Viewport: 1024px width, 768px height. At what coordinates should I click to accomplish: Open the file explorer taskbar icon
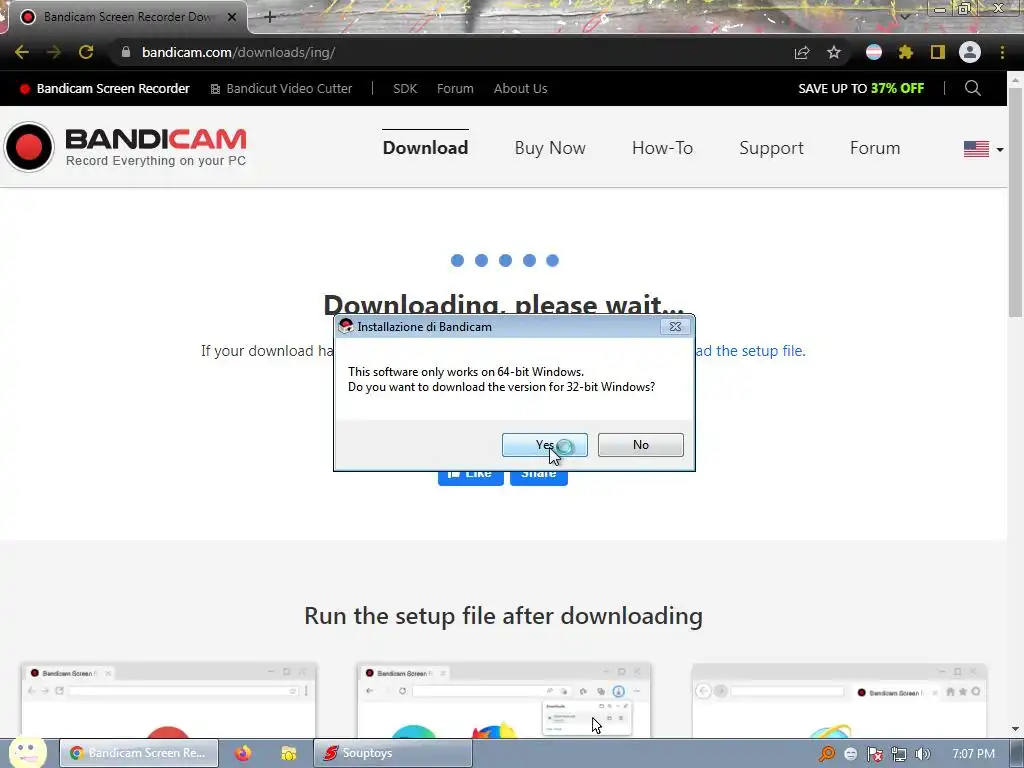tap(289, 753)
